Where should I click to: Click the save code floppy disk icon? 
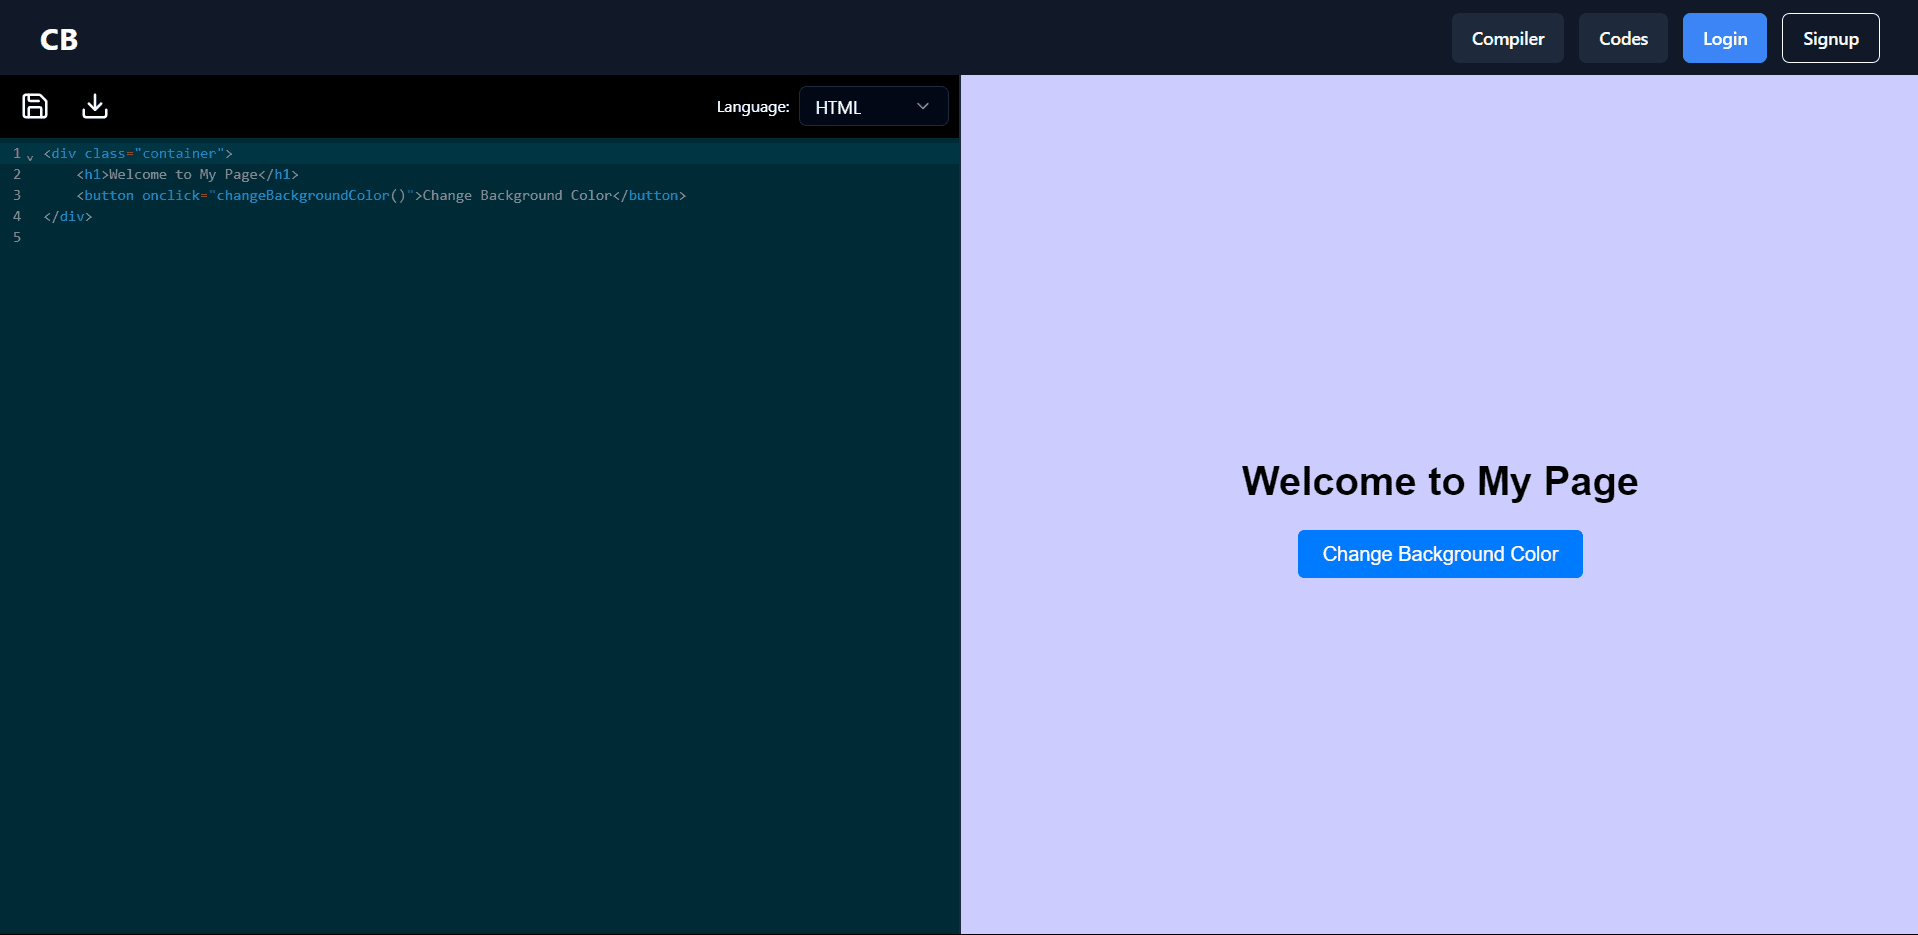[x=35, y=106]
